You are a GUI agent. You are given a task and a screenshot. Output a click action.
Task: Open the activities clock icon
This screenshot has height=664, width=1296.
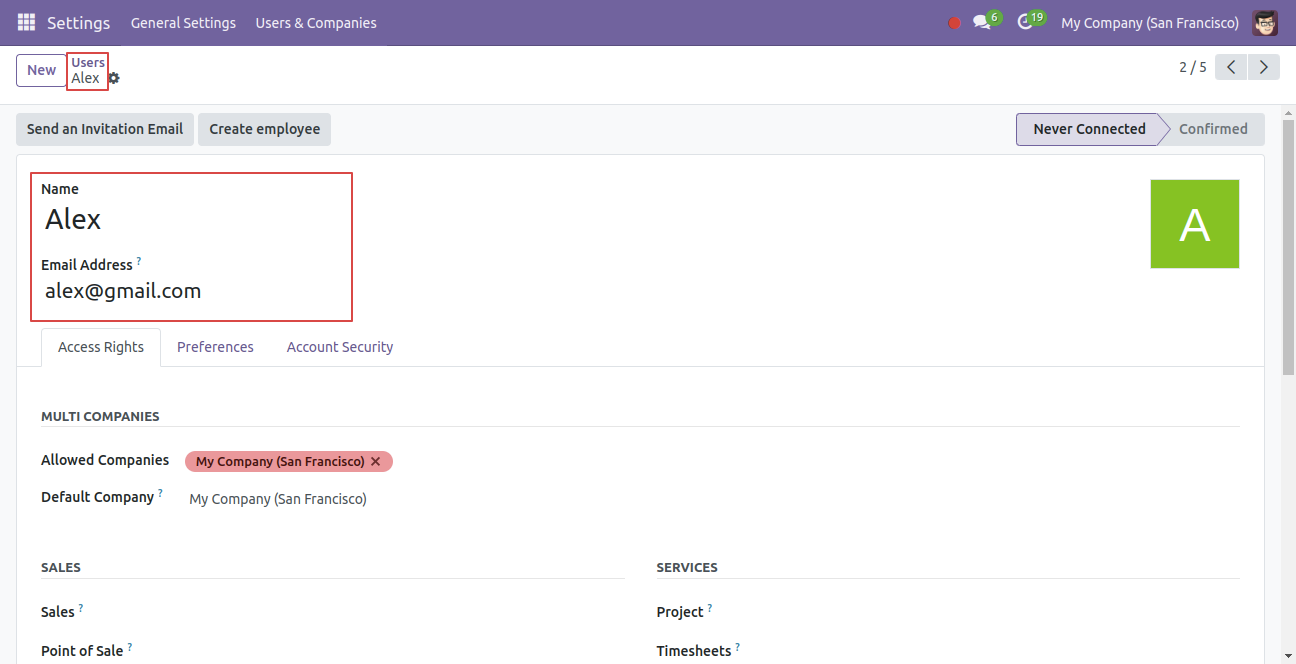tap(1026, 22)
